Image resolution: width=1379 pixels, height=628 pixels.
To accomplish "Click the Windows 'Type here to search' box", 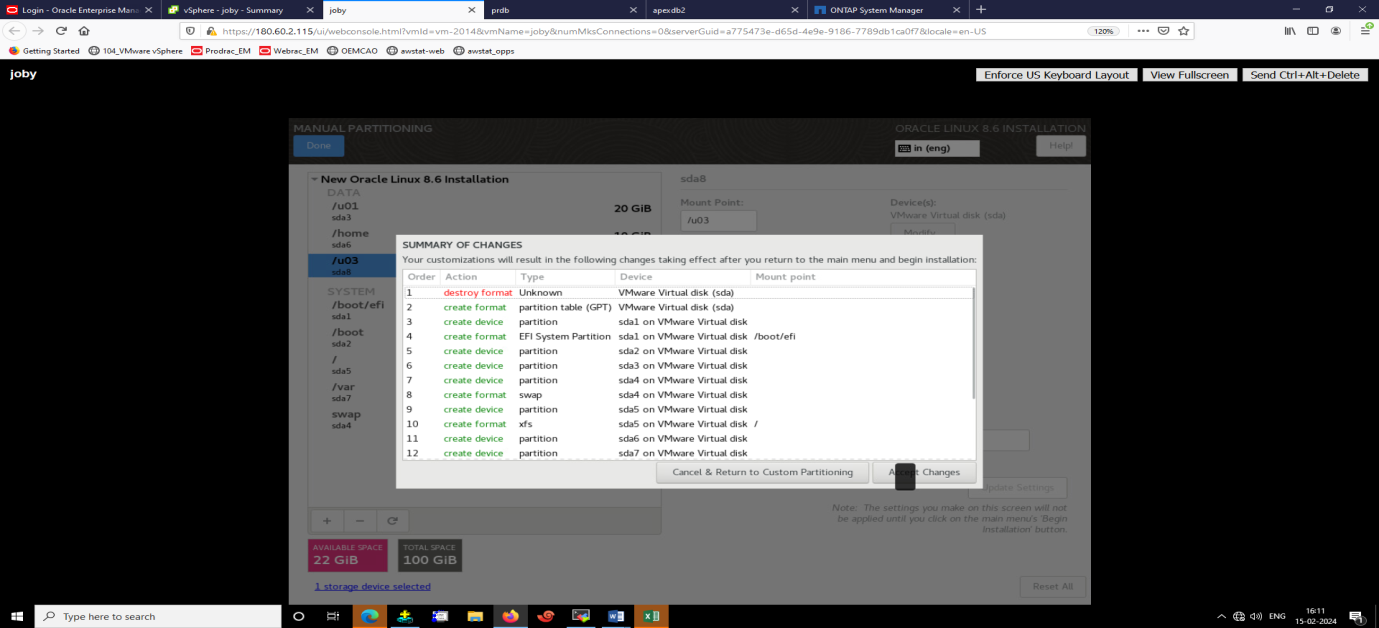I will click(x=157, y=616).
